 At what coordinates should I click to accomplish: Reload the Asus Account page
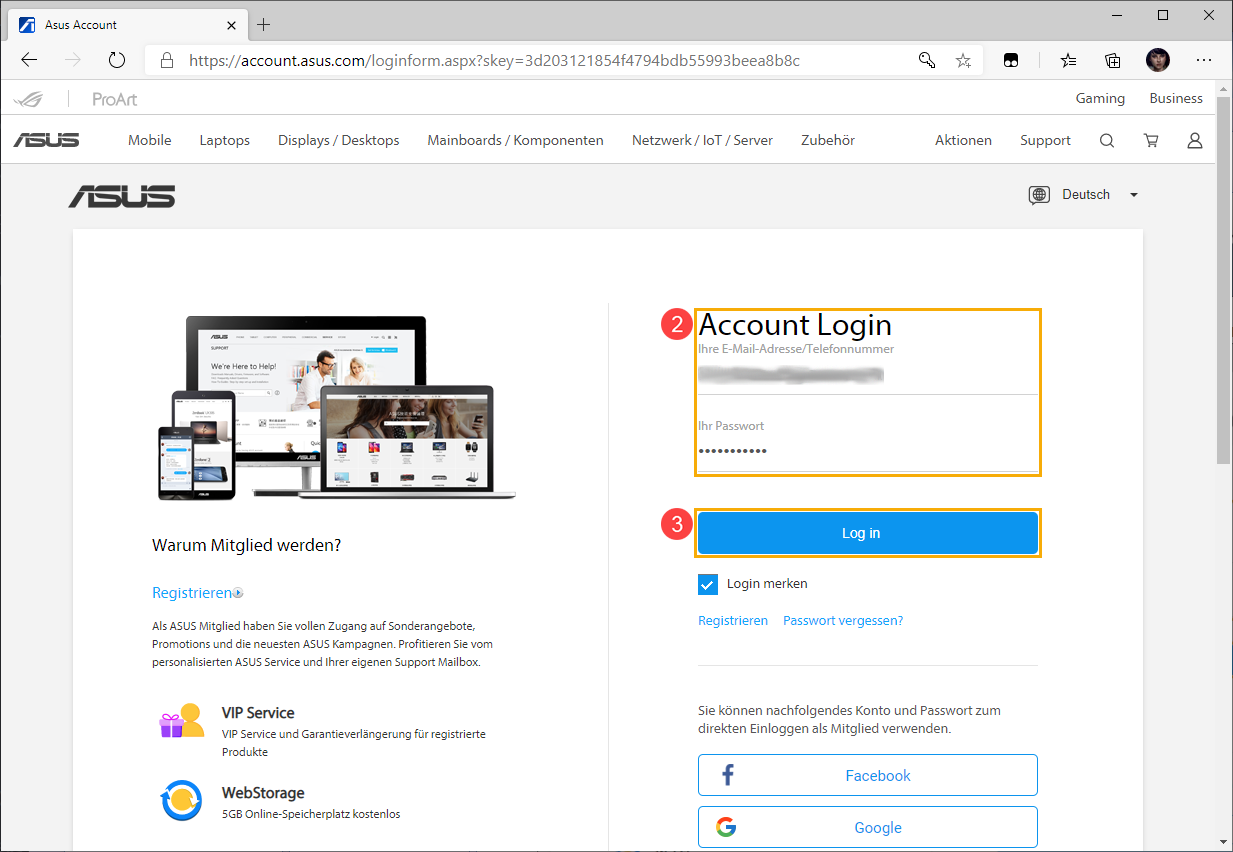(117, 60)
